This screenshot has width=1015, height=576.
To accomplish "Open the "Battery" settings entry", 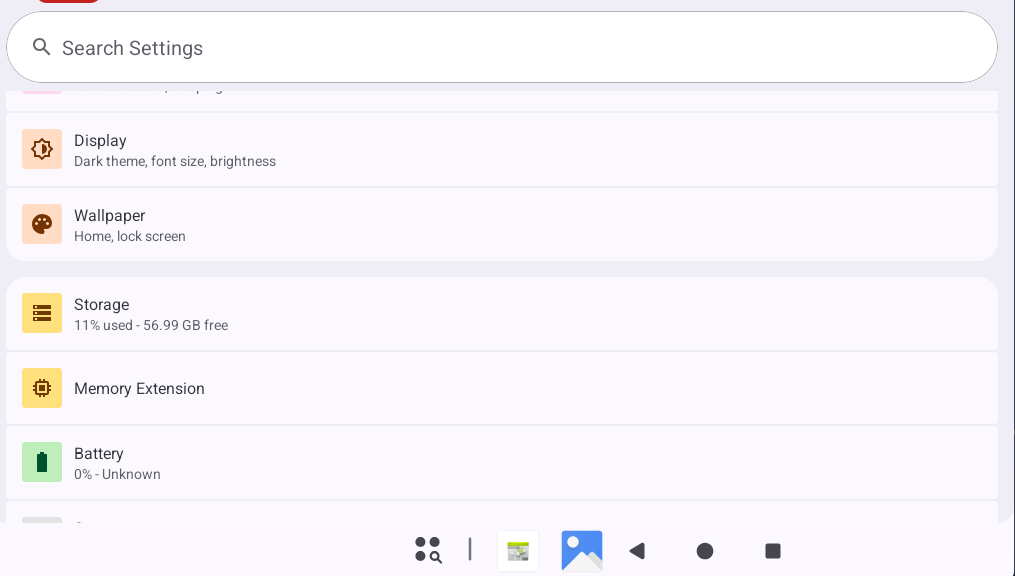I will pos(502,463).
